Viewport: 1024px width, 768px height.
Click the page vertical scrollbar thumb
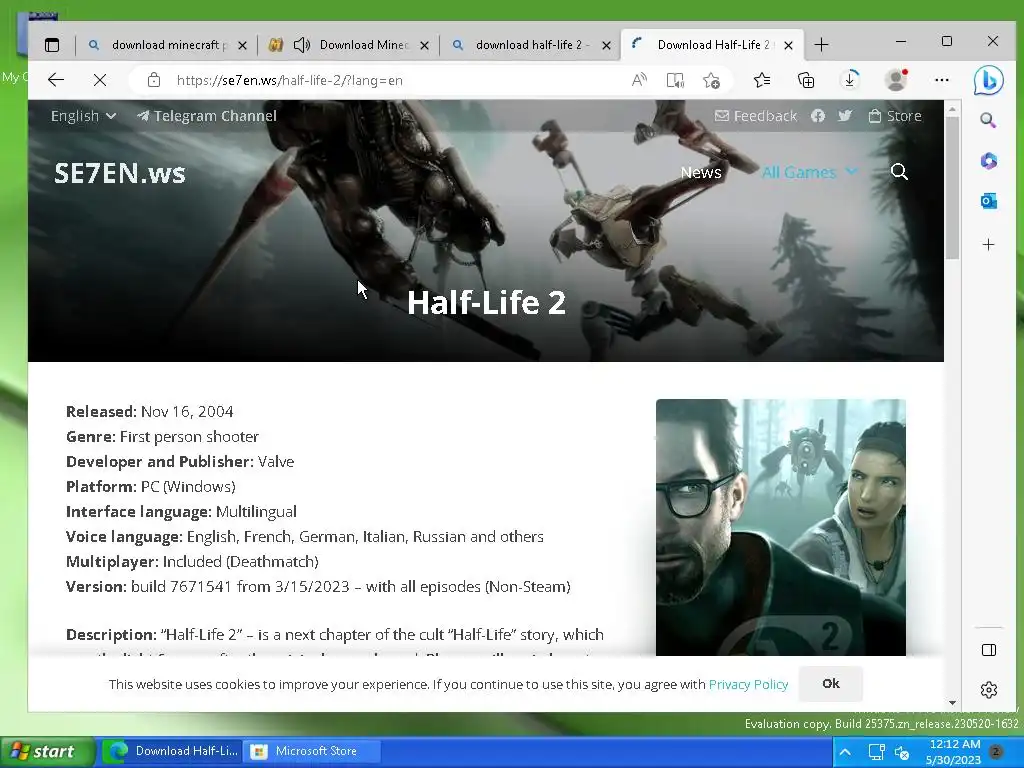point(952,188)
